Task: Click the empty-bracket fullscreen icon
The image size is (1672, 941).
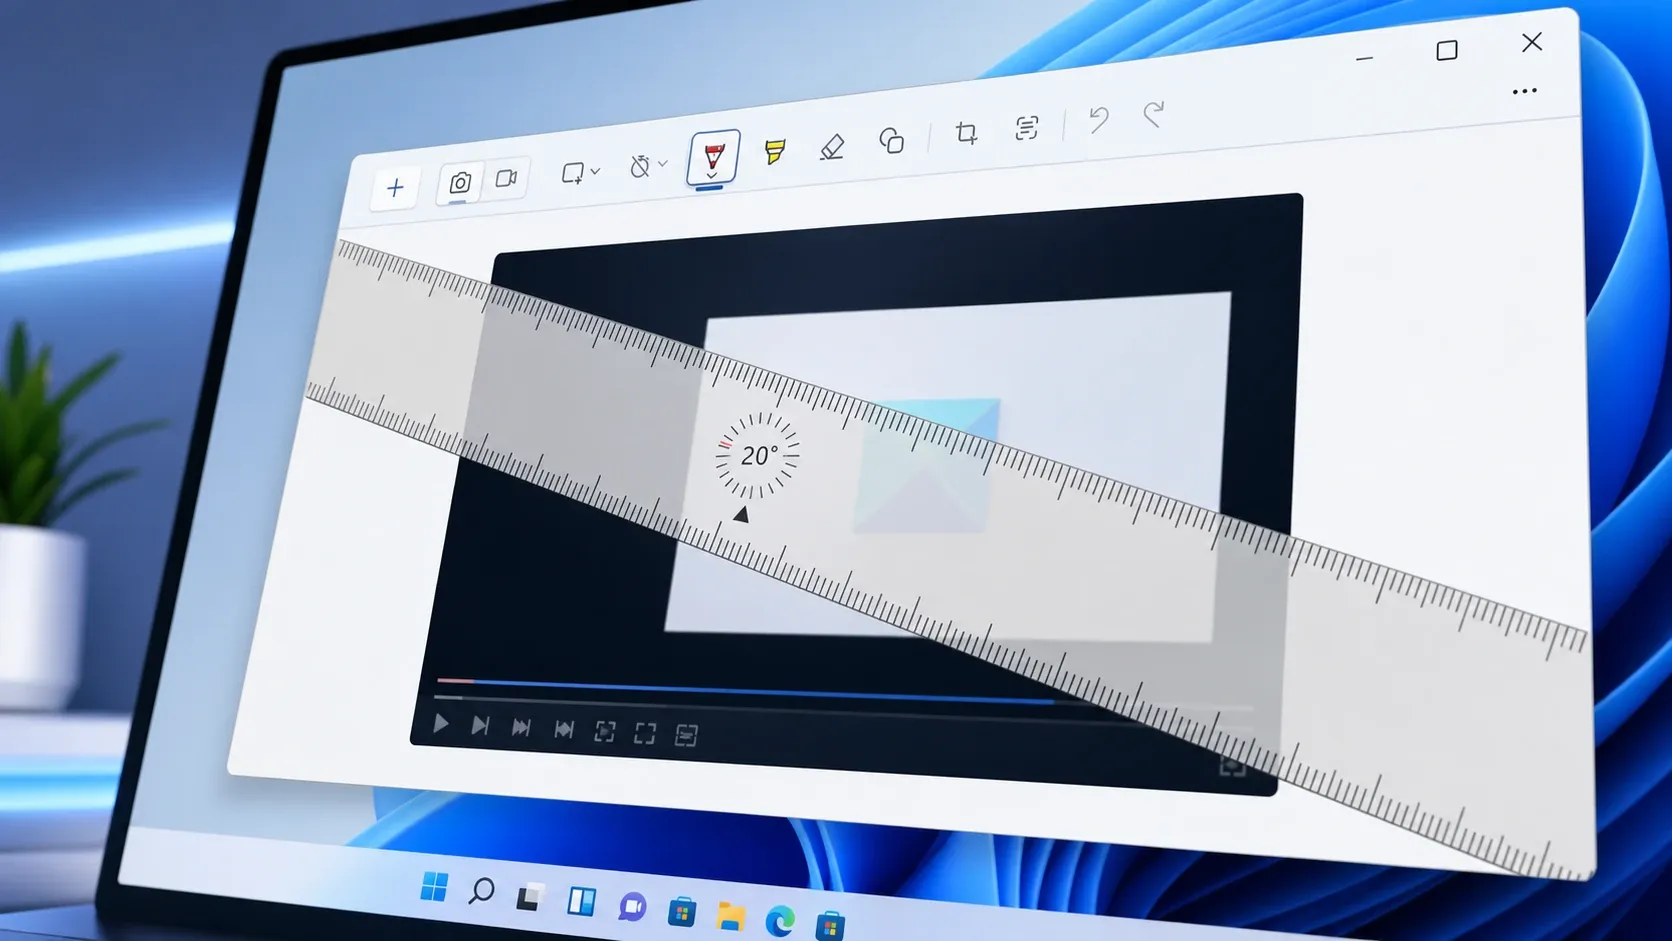Action: coord(645,734)
